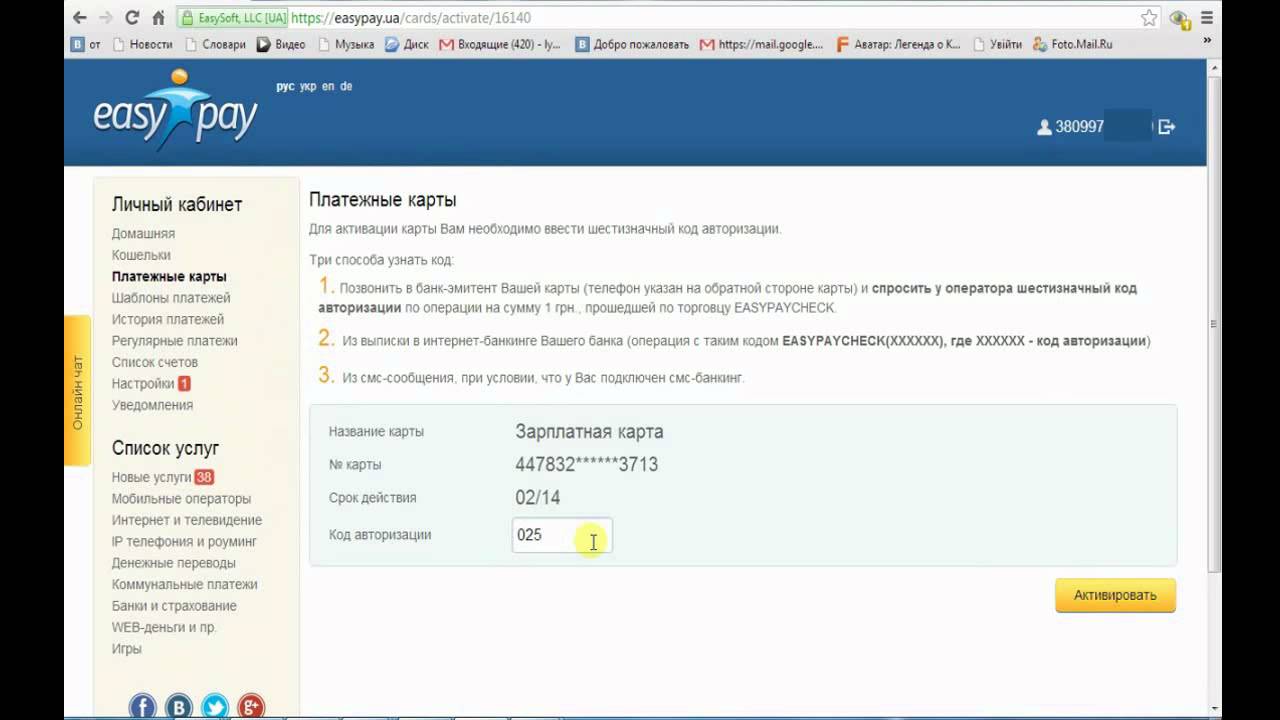Click the logout icon beside phone number

1167,127
